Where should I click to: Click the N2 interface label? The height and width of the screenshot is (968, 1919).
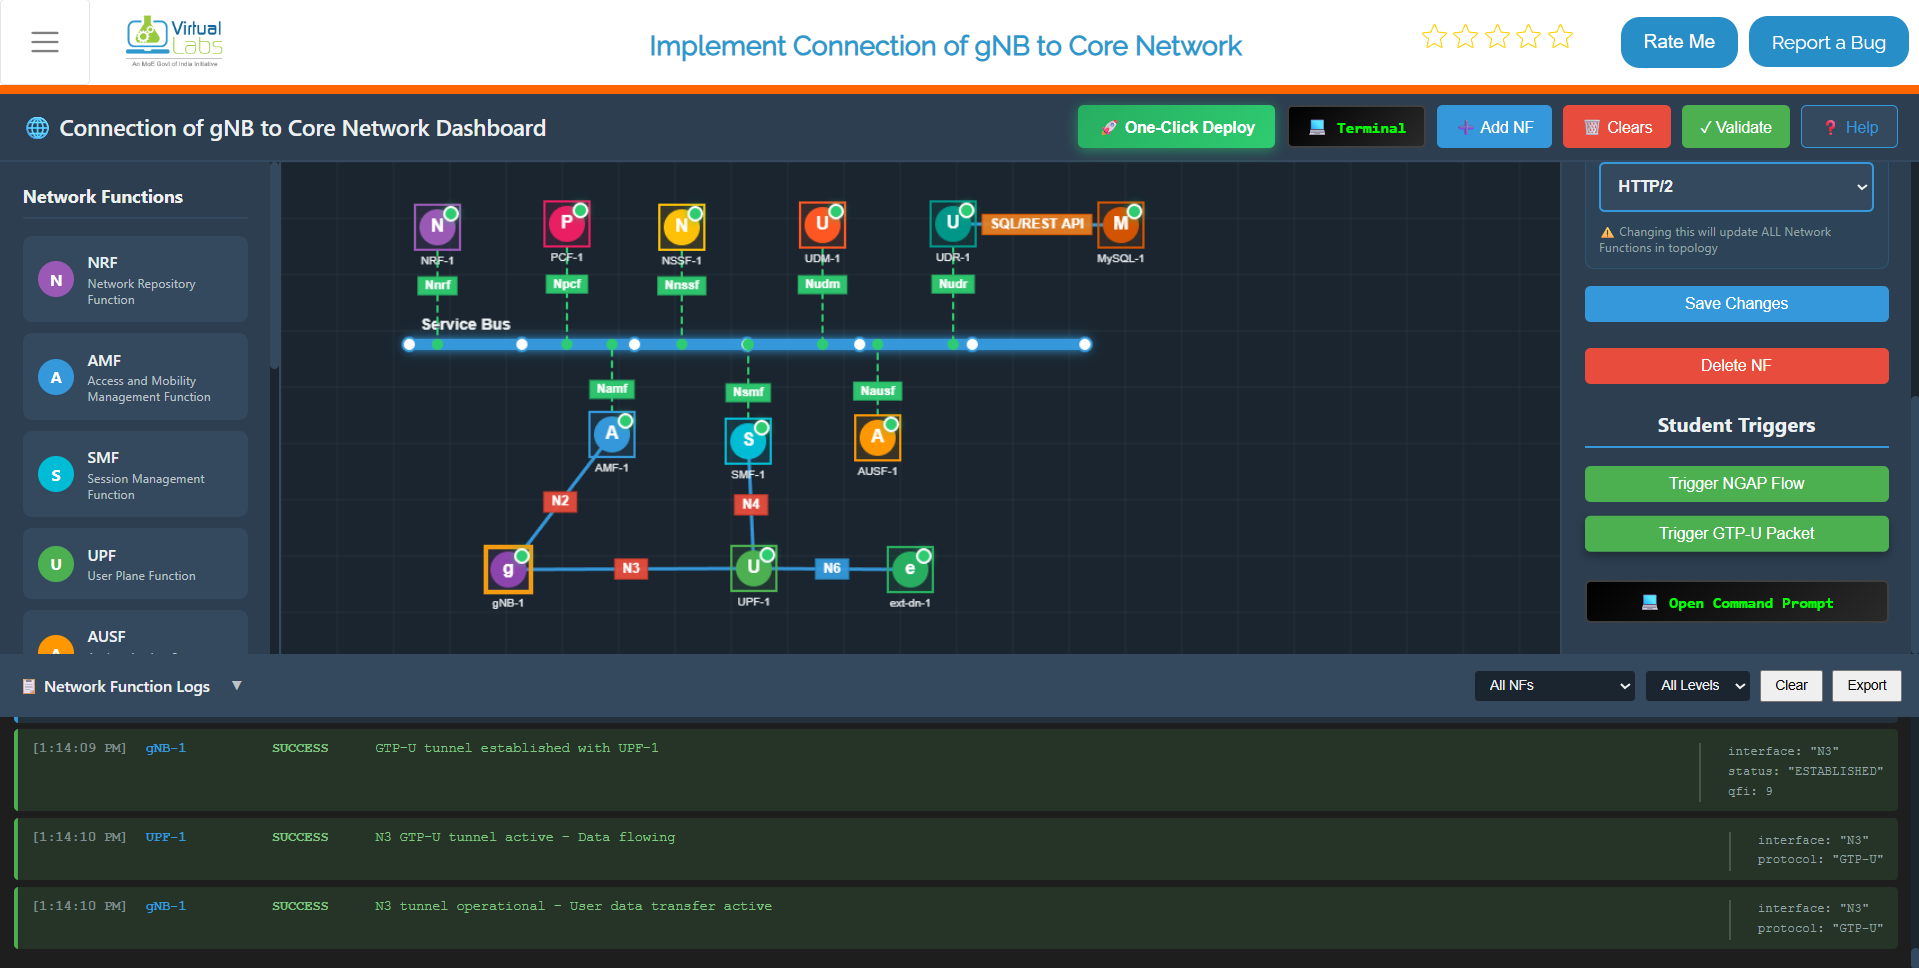[x=560, y=500]
